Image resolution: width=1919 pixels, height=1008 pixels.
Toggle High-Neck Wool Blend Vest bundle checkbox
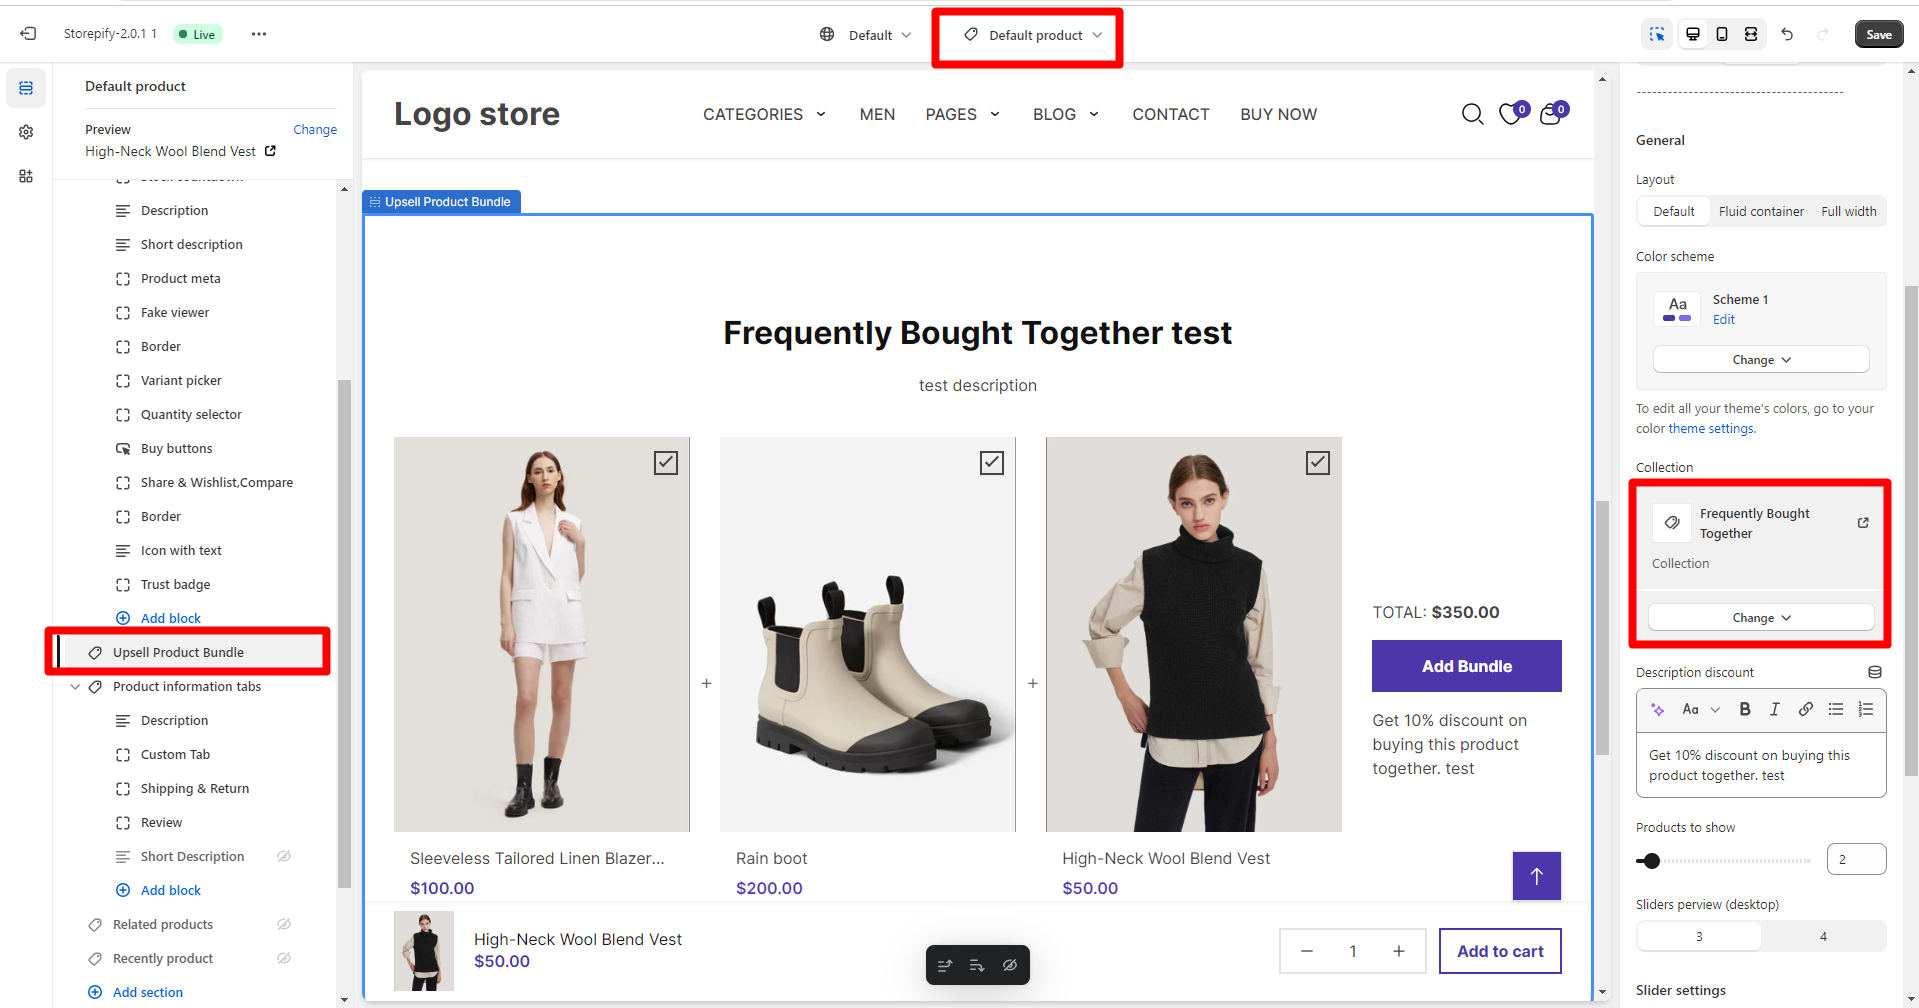(x=1318, y=462)
